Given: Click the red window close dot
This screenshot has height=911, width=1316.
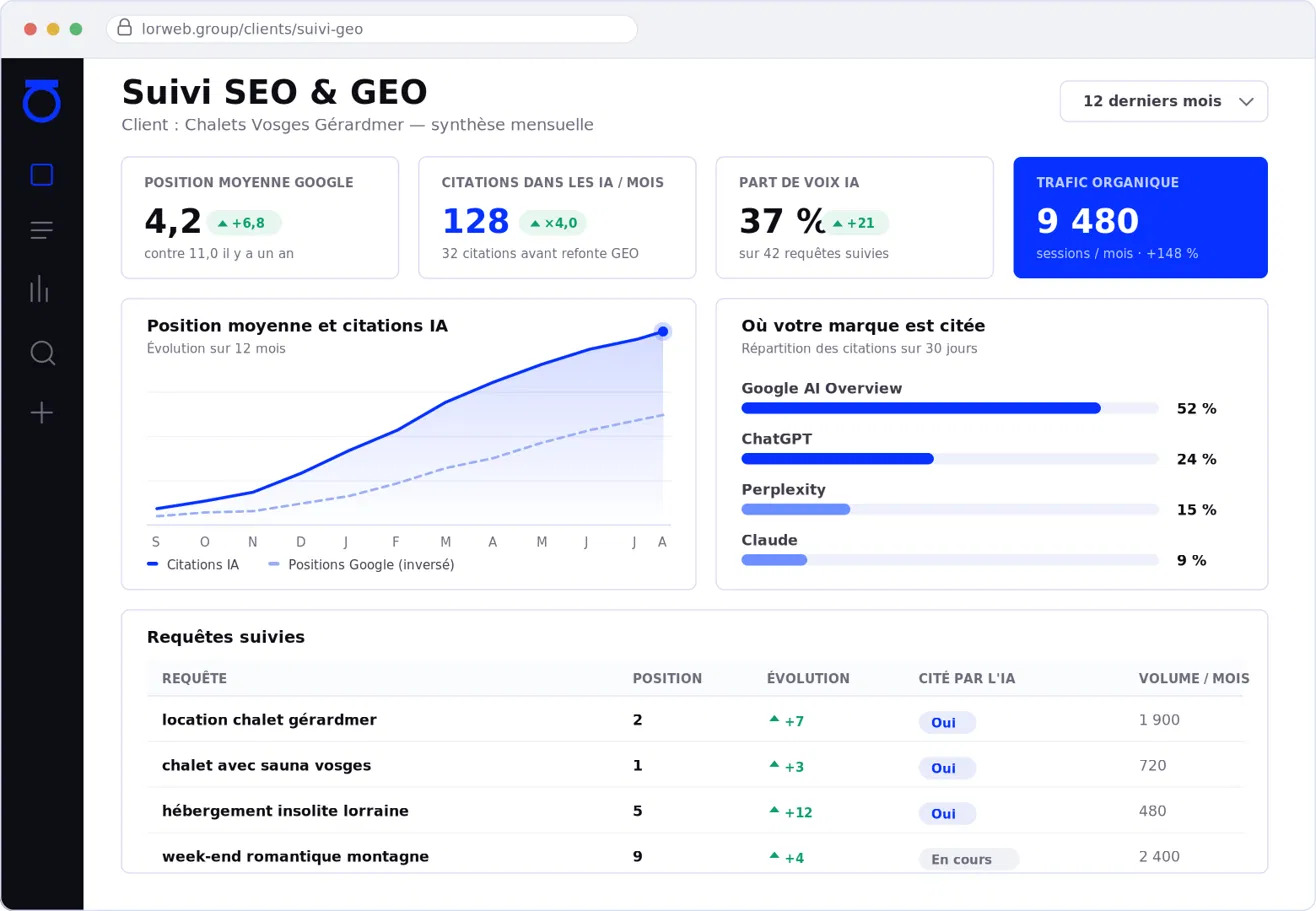Looking at the screenshot, I should click(x=30, y=29).
